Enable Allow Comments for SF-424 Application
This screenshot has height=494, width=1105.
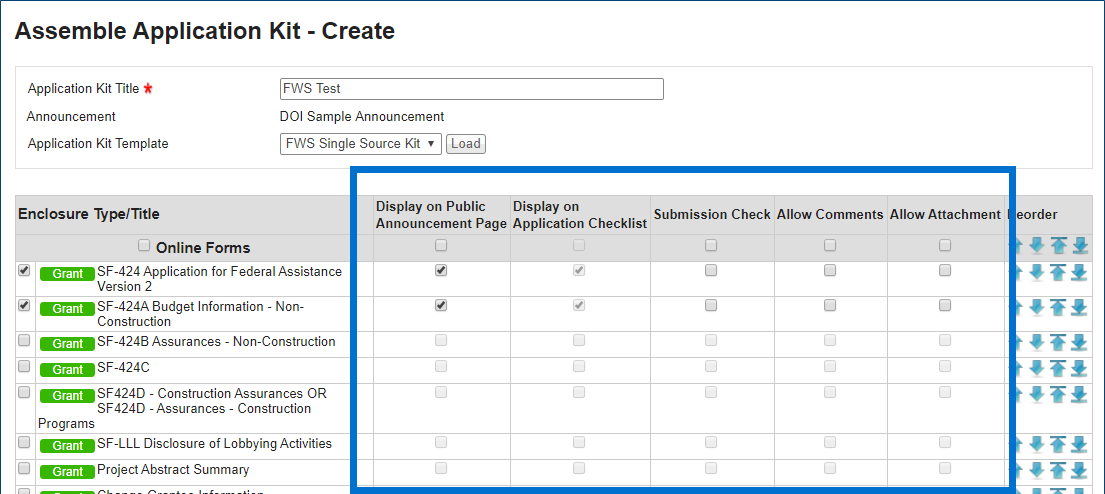click(x=830, y=270)
